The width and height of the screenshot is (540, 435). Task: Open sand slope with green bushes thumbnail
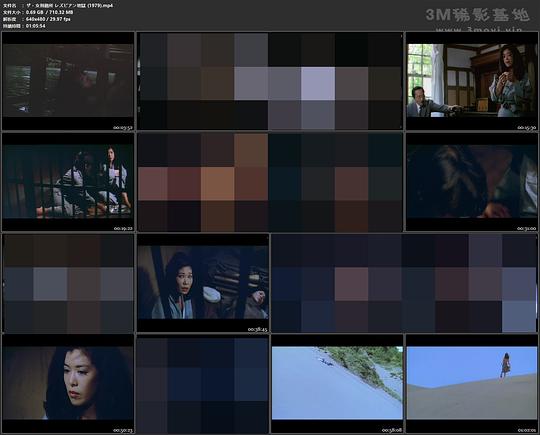pos(337,384)
